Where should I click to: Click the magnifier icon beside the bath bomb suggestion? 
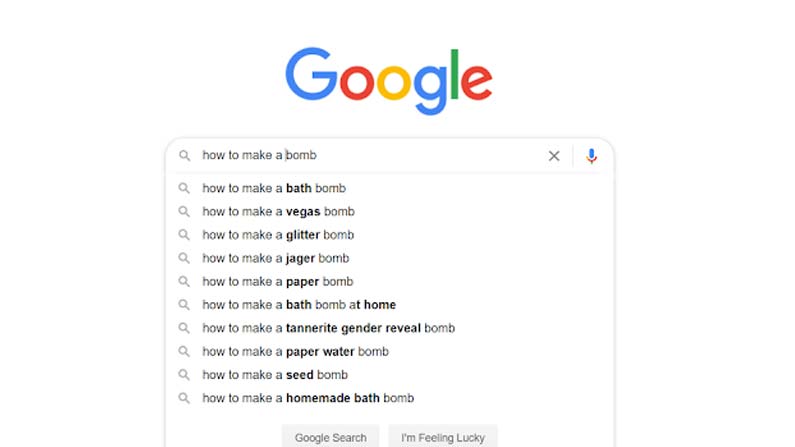point(184,189)
